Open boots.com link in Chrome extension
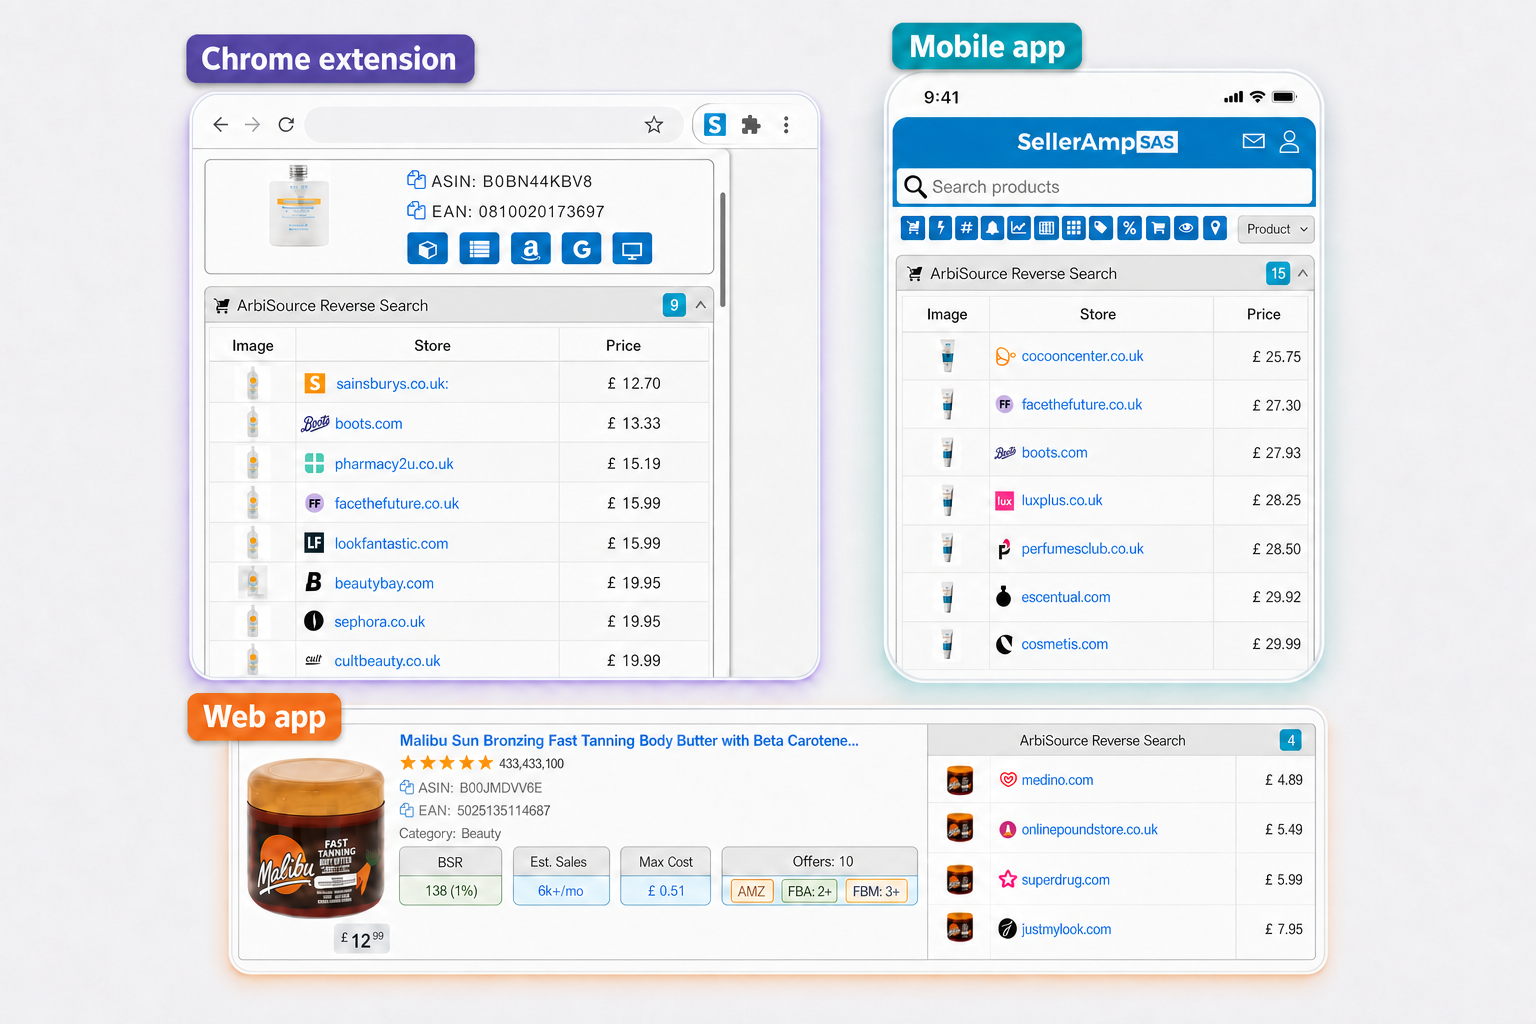This screenshot has width=1536, height=1024. tap(369, 424)
